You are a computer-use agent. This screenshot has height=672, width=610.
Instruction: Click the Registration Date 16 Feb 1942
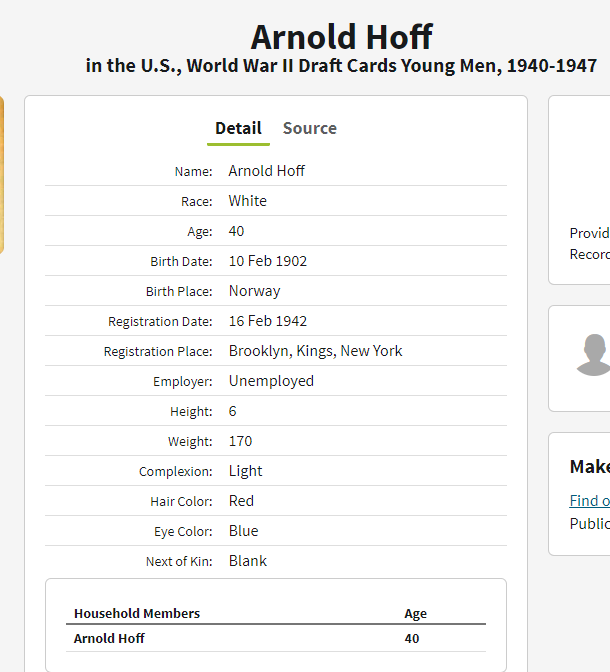267,321
